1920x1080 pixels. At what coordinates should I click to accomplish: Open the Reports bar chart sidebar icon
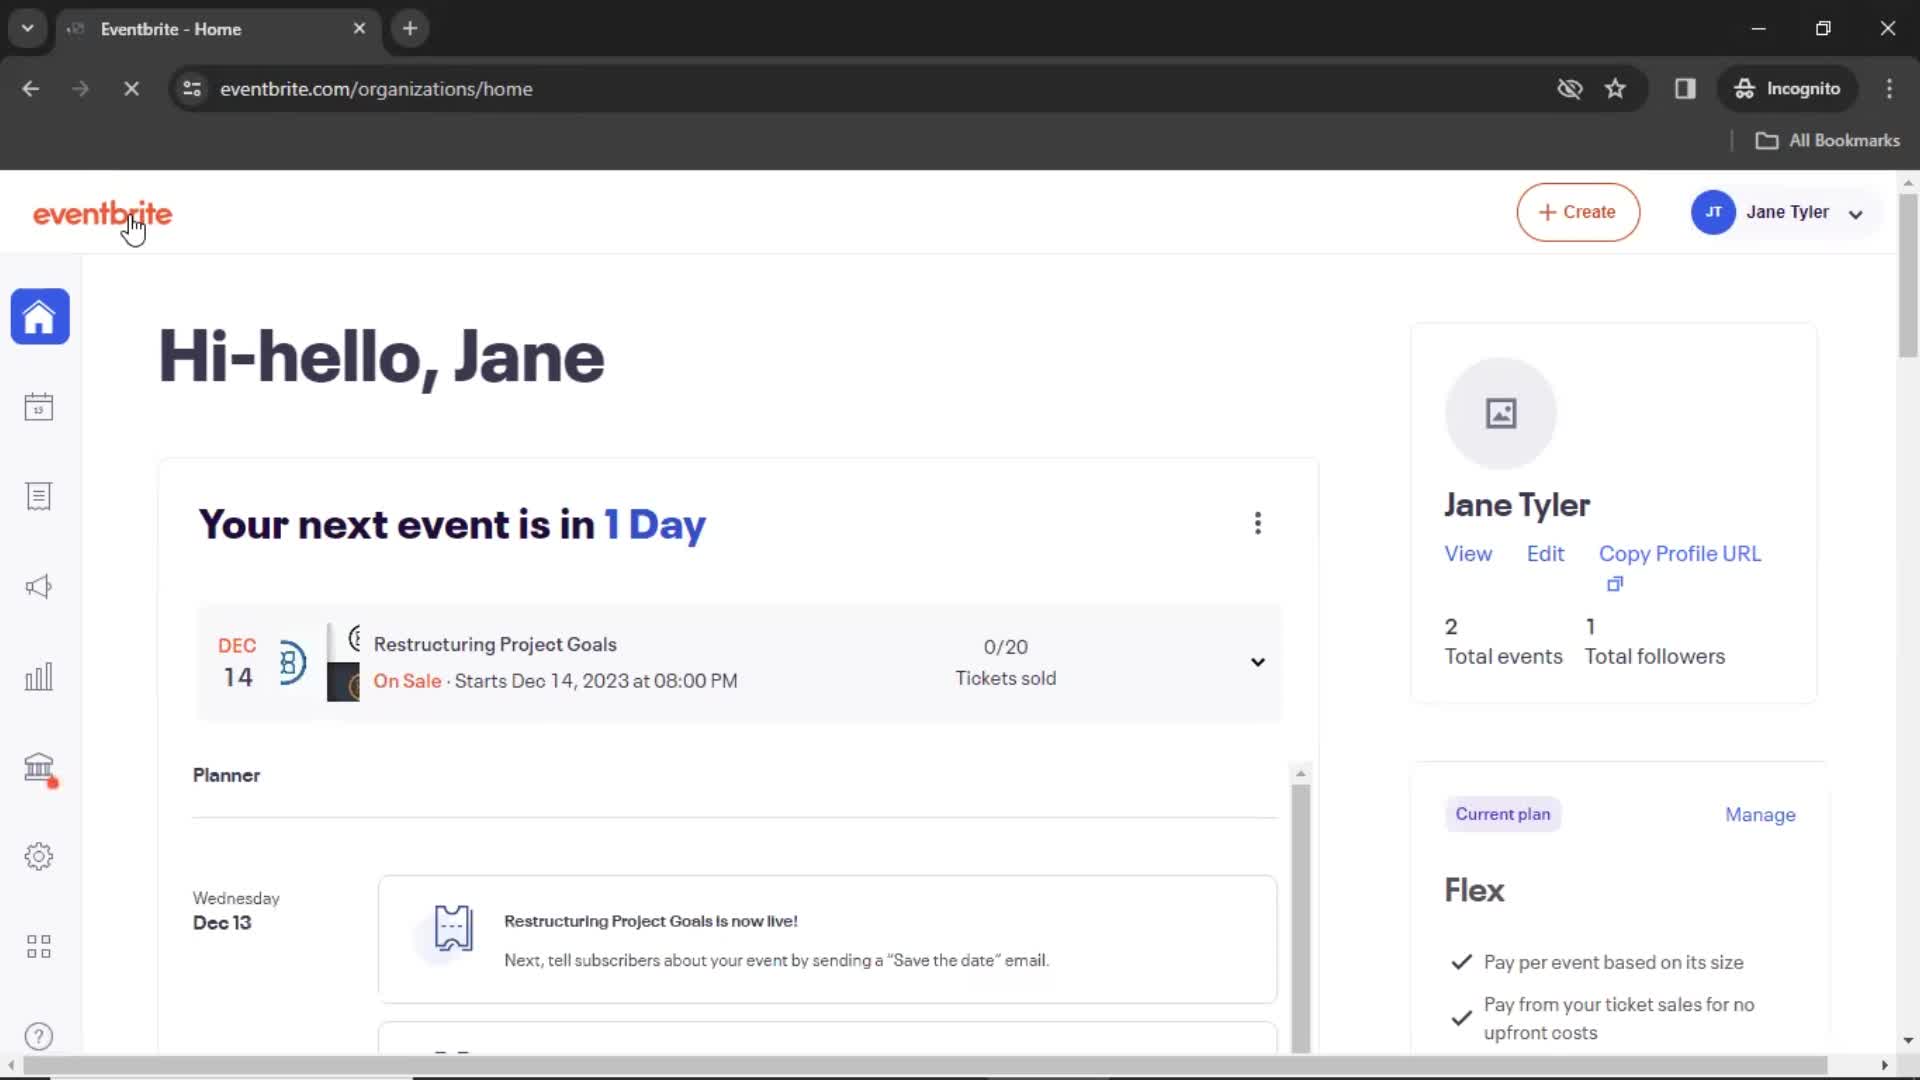pyautogui.click(x=39, y=677)
